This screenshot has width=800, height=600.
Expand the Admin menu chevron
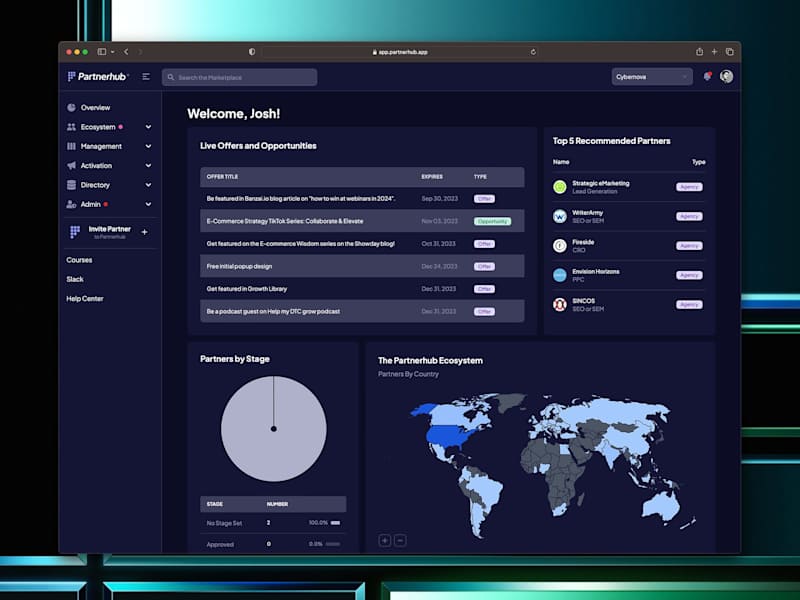(148, 205)
